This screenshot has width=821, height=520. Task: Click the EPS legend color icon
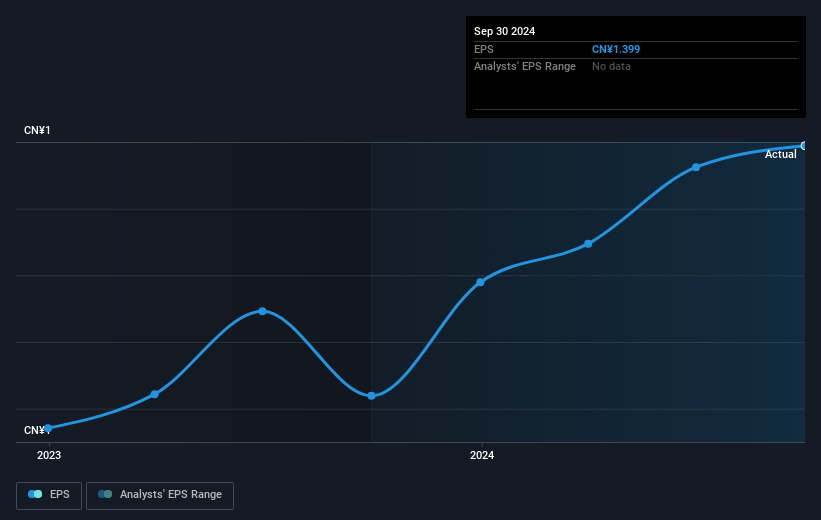point(35,494)
